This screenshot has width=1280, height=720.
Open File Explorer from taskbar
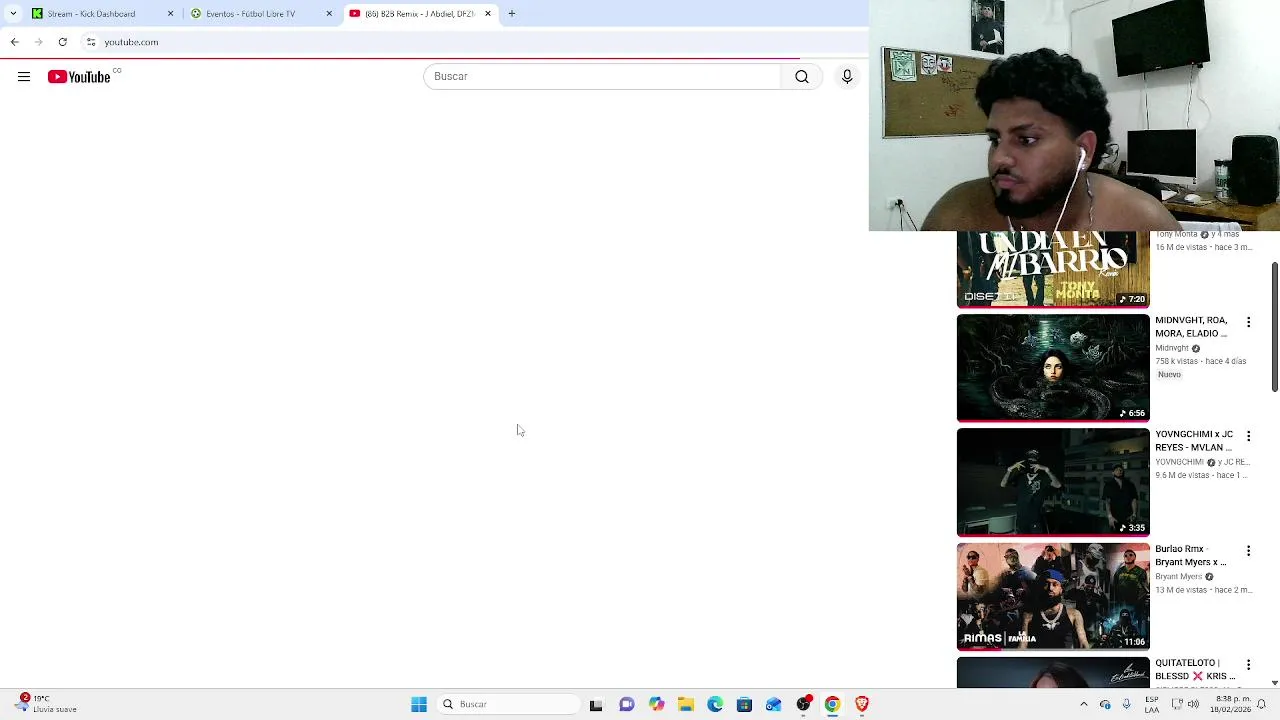pos(685,705)
